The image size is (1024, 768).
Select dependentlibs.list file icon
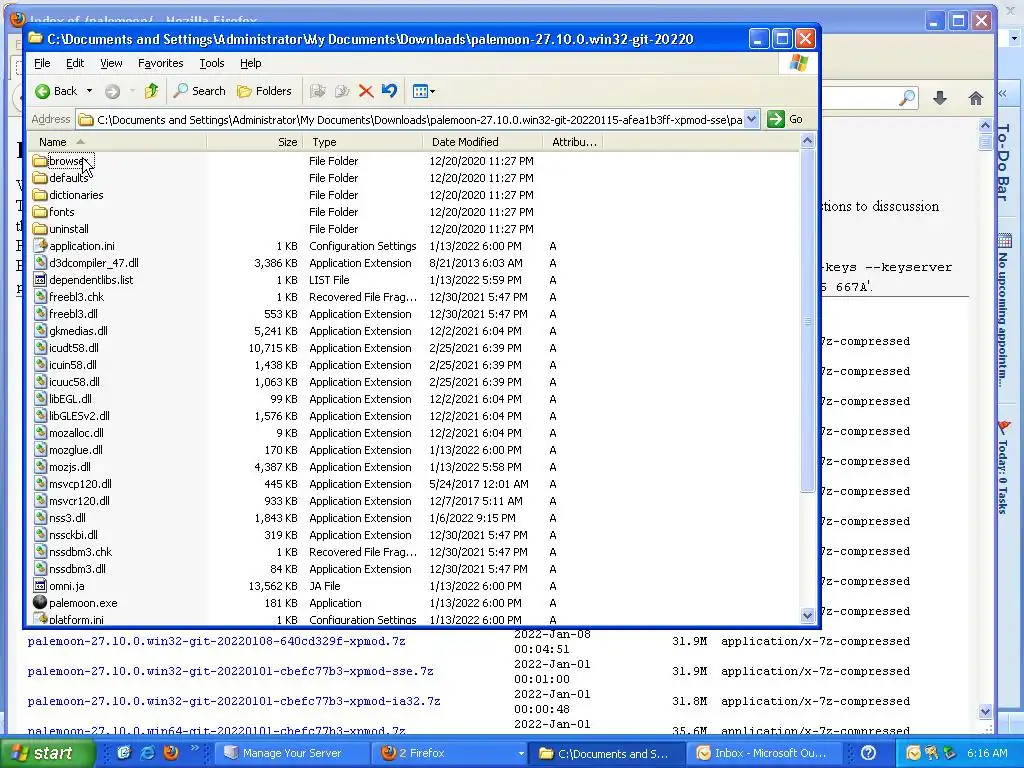[40, 280]
